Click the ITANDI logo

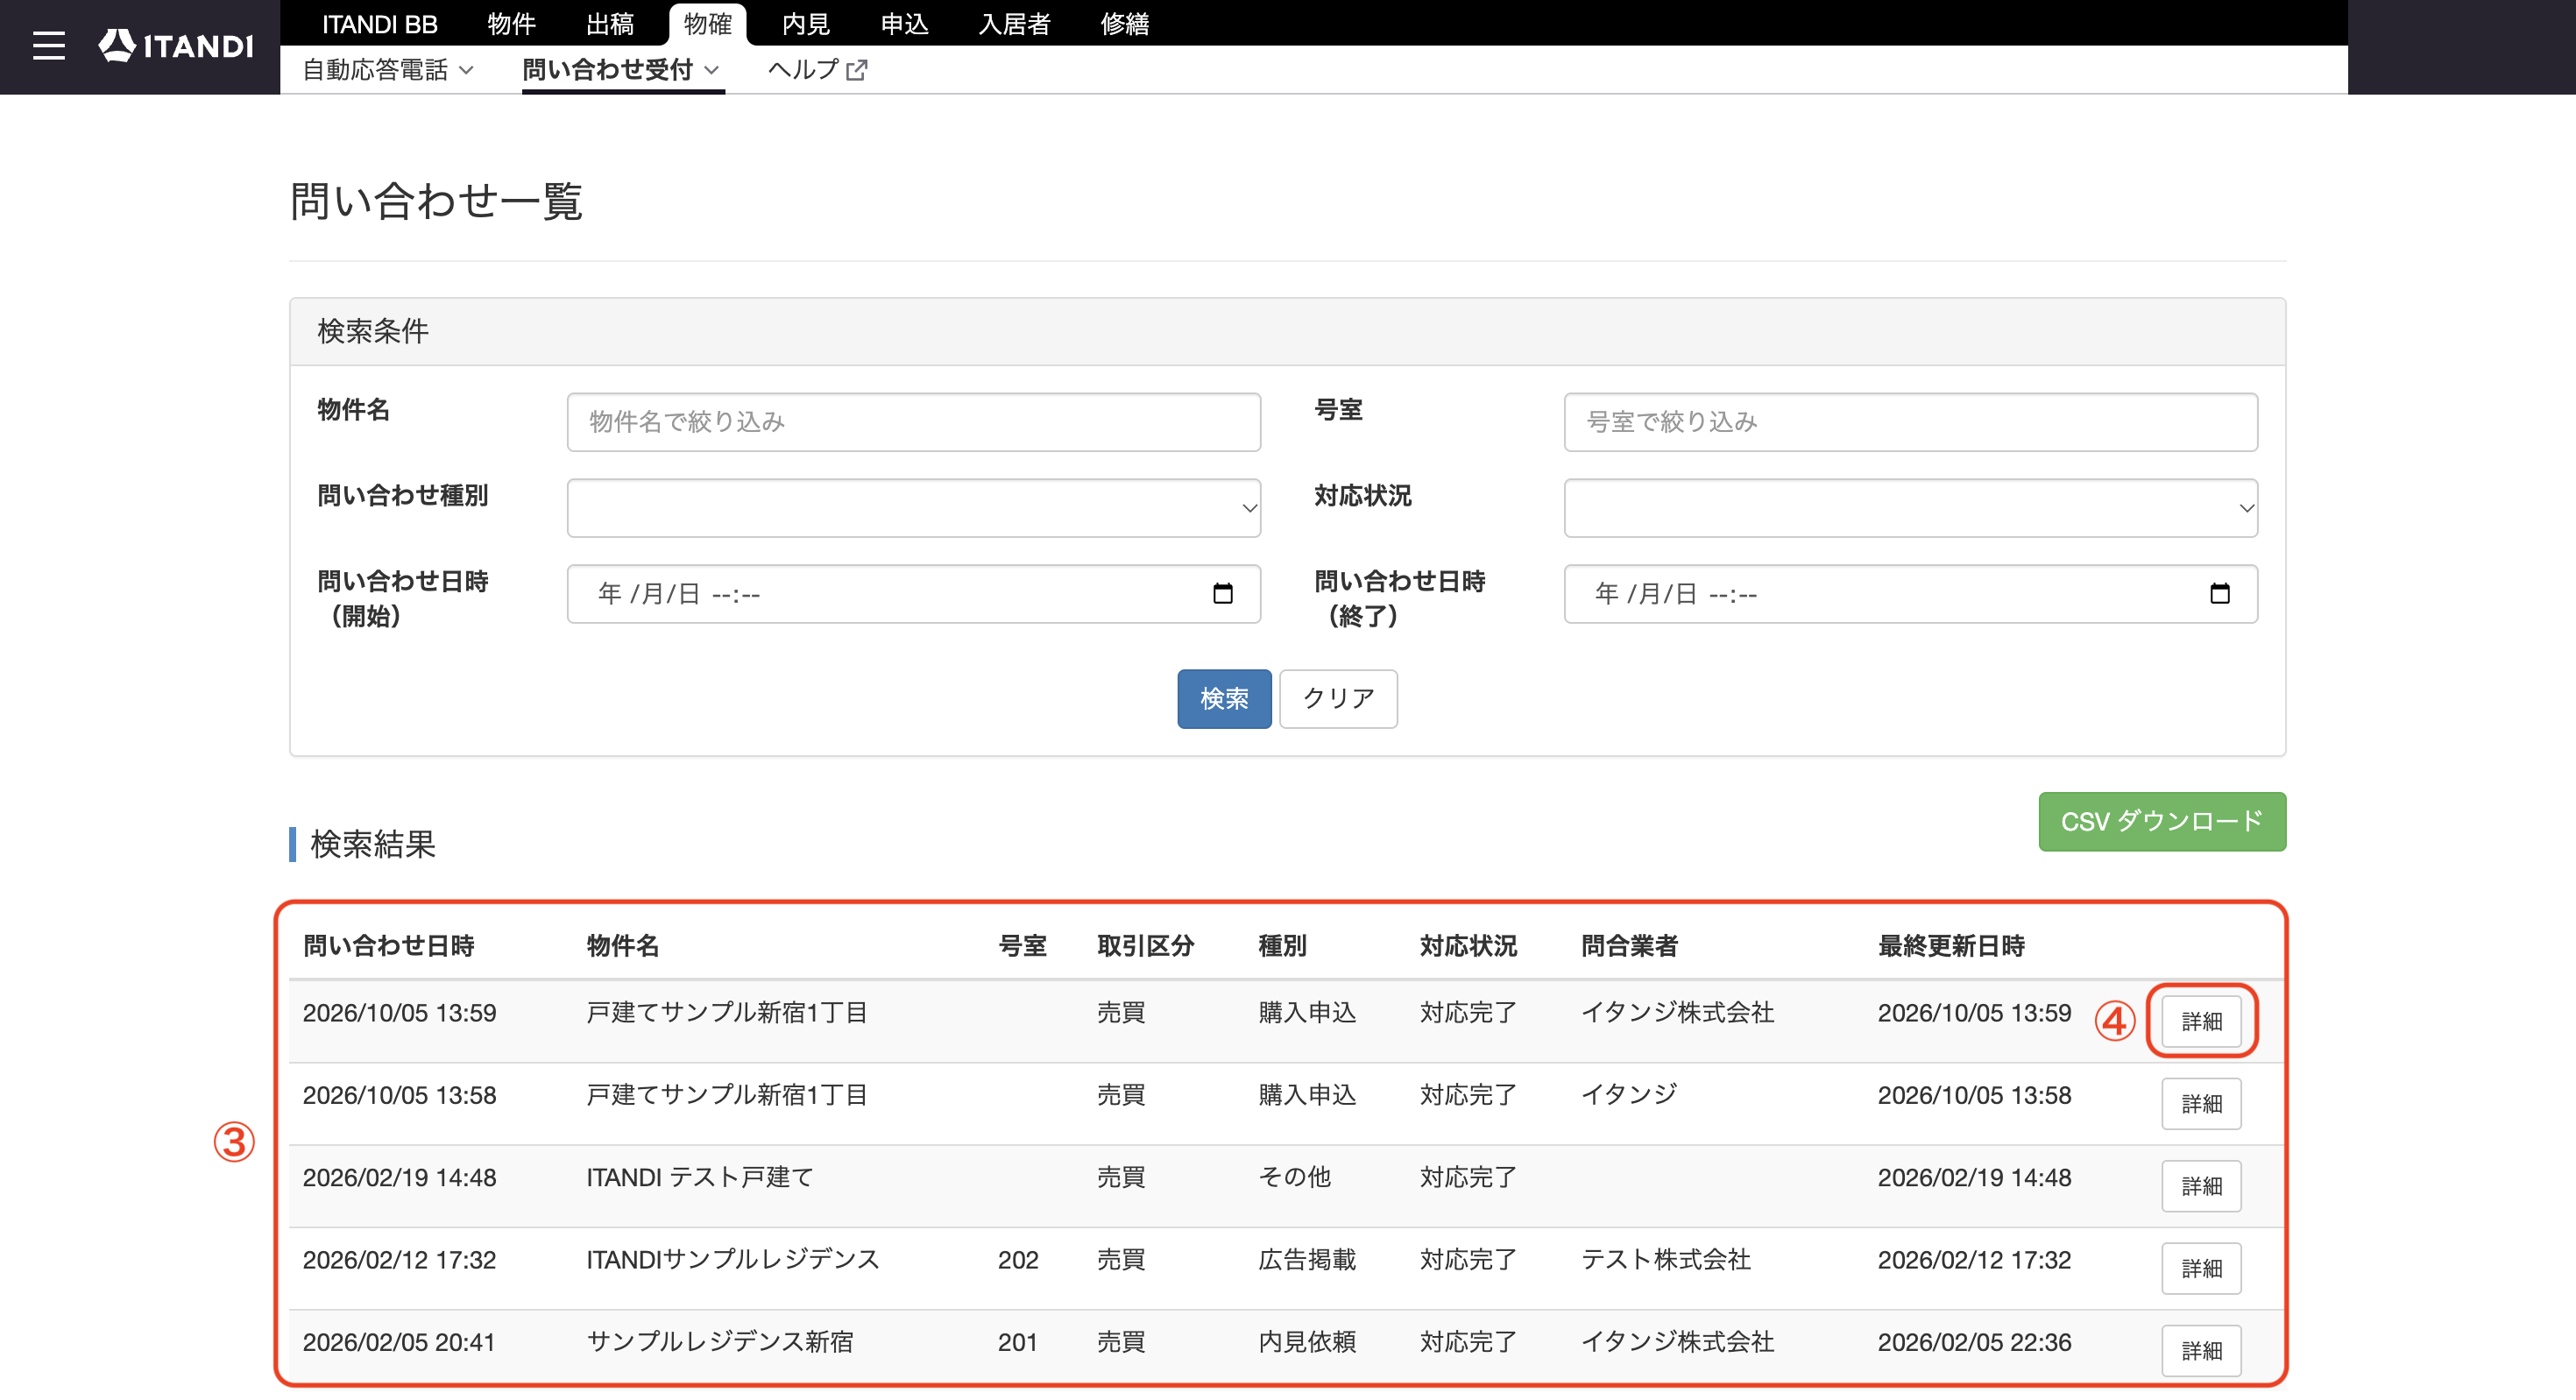[176, 46]
